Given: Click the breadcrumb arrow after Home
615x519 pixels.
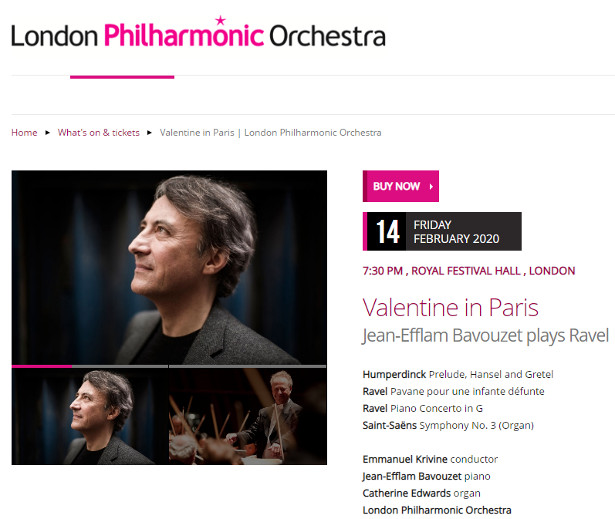Looking at the screenshot, I should click(47, 133).
